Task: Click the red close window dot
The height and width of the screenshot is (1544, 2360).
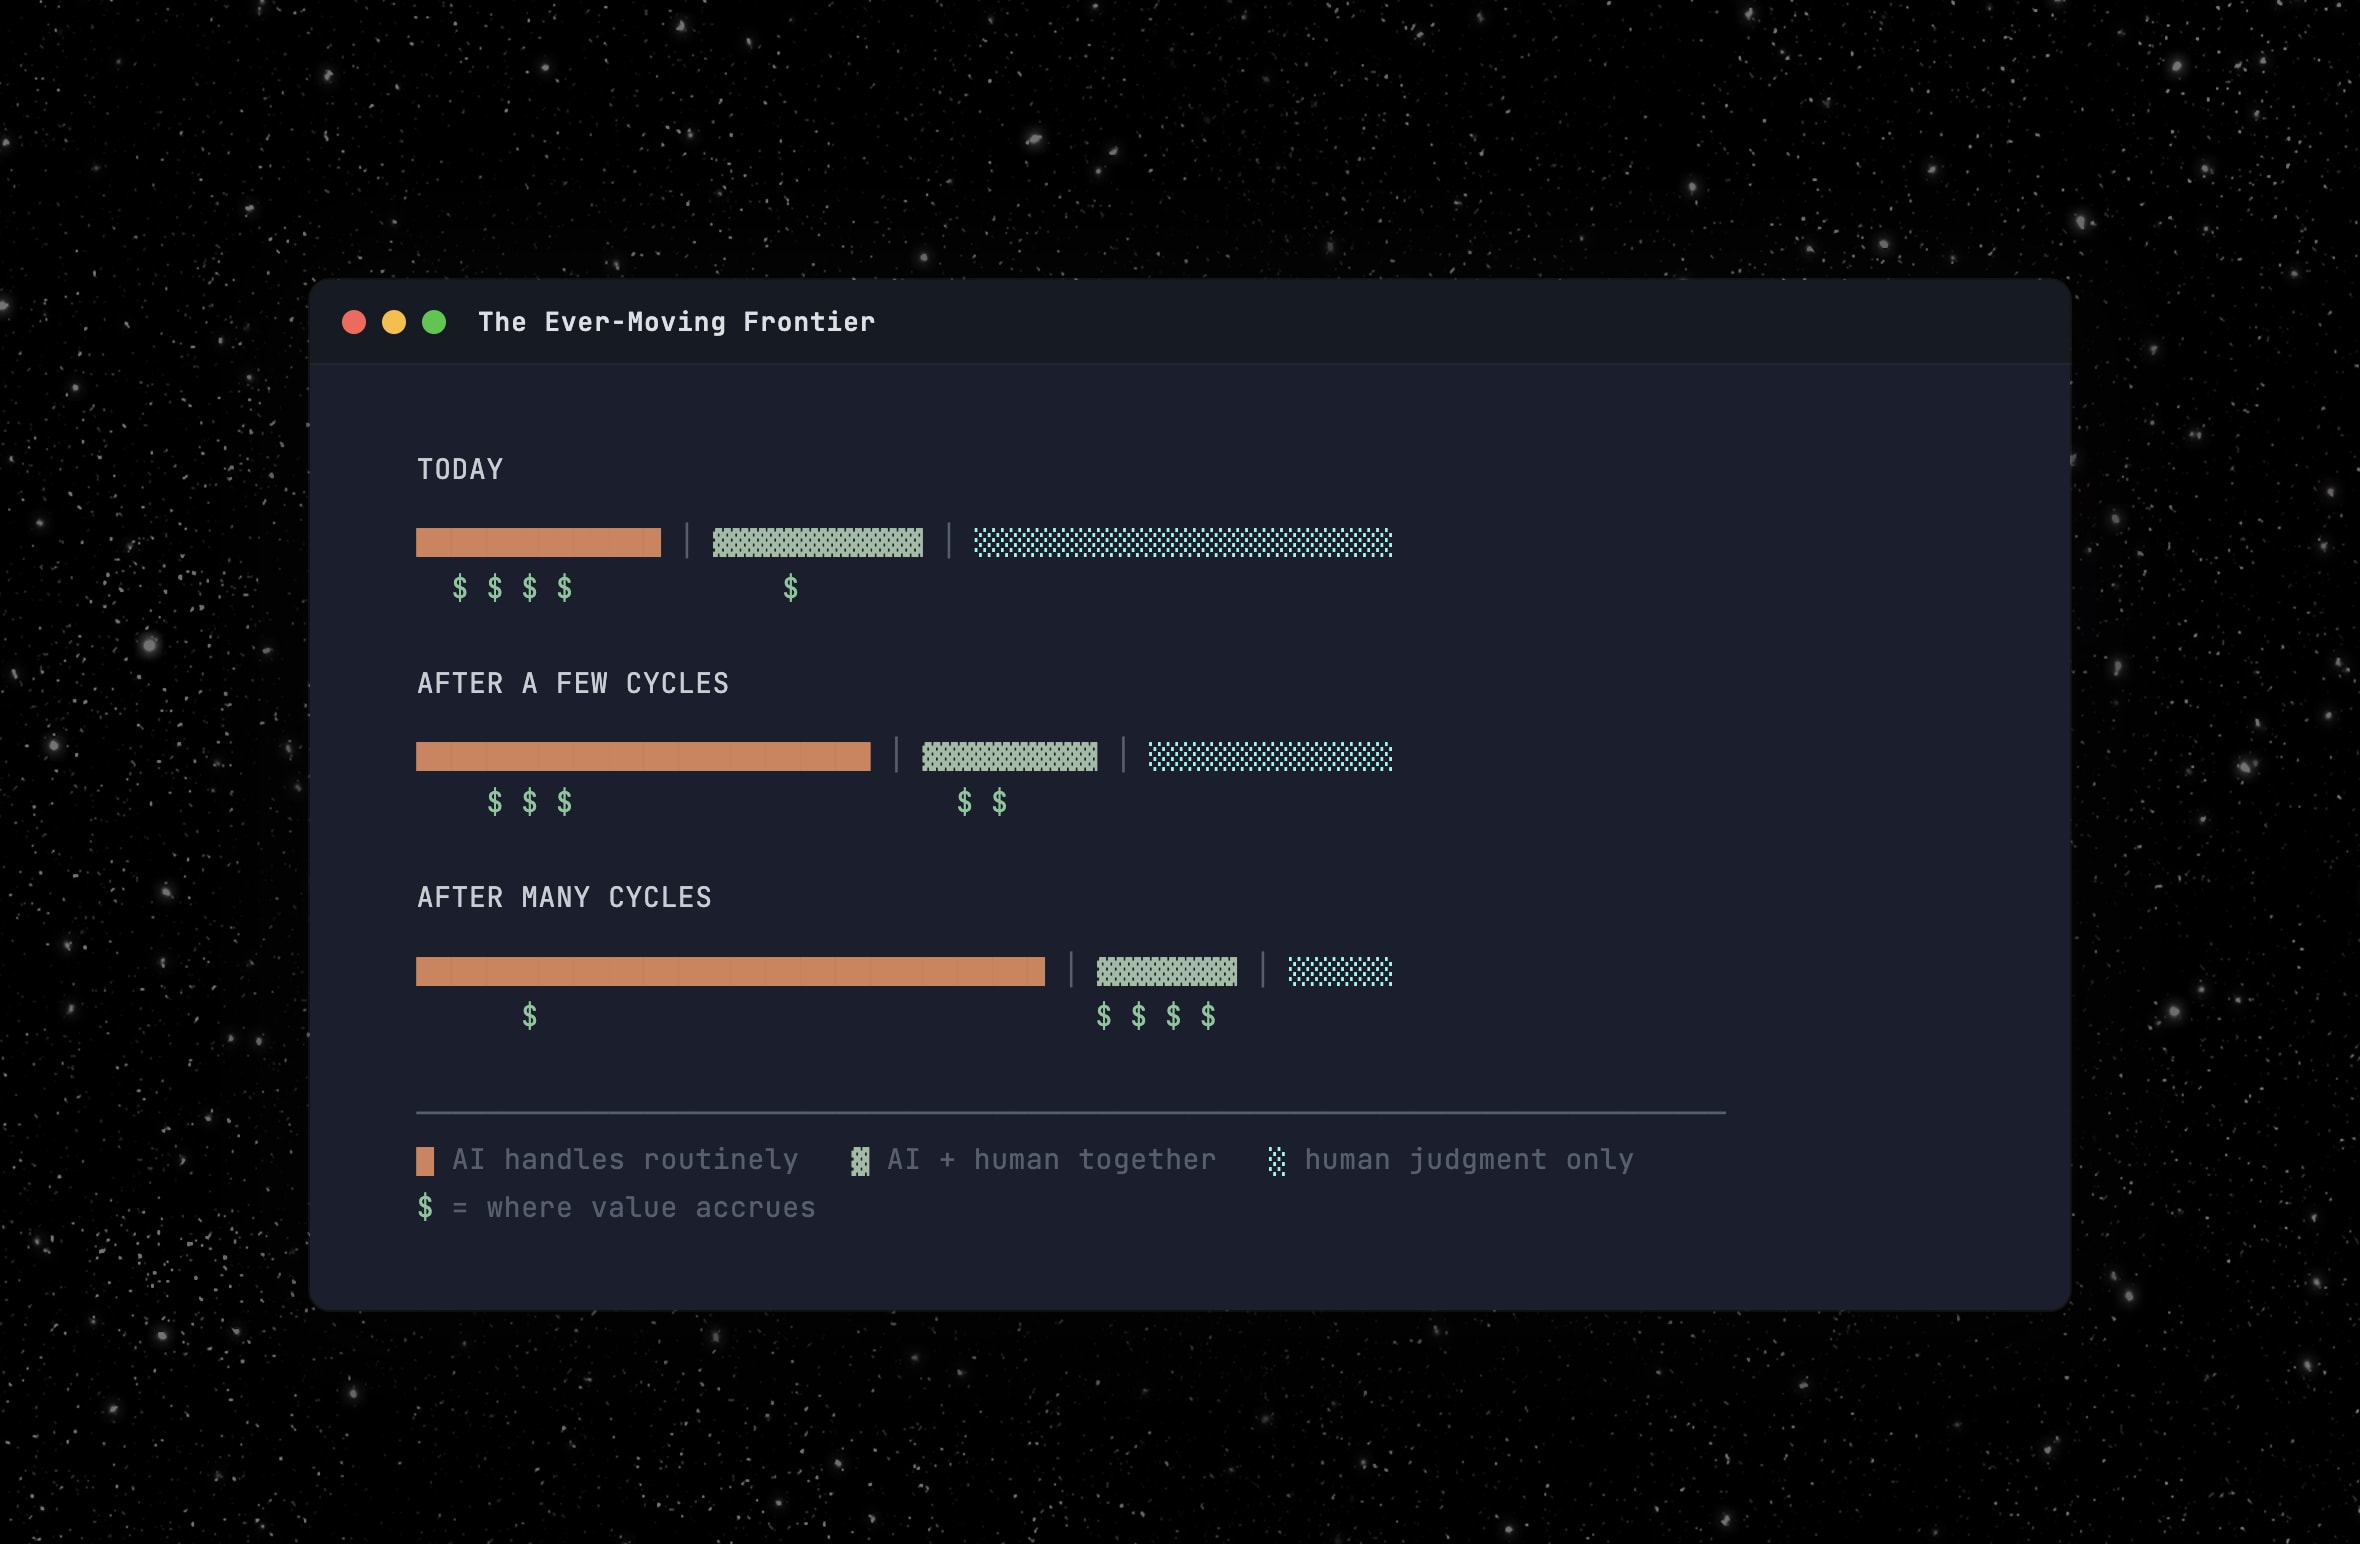Action: pyautogui.click(x=354, y=322)
